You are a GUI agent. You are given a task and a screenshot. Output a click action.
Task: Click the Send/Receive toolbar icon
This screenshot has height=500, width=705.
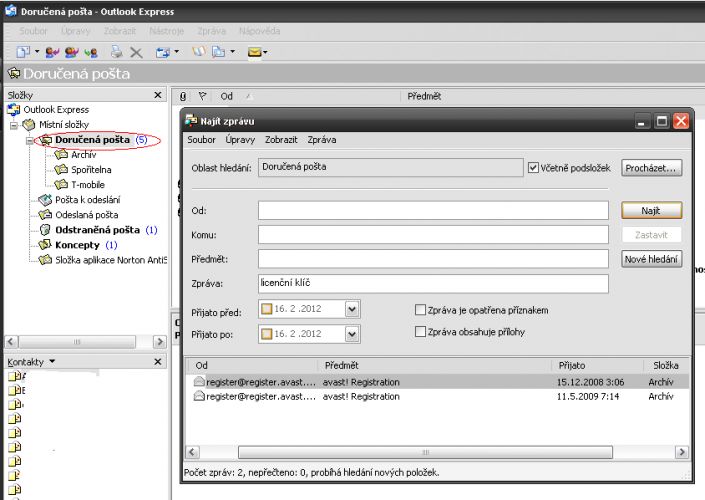[163, 52]
